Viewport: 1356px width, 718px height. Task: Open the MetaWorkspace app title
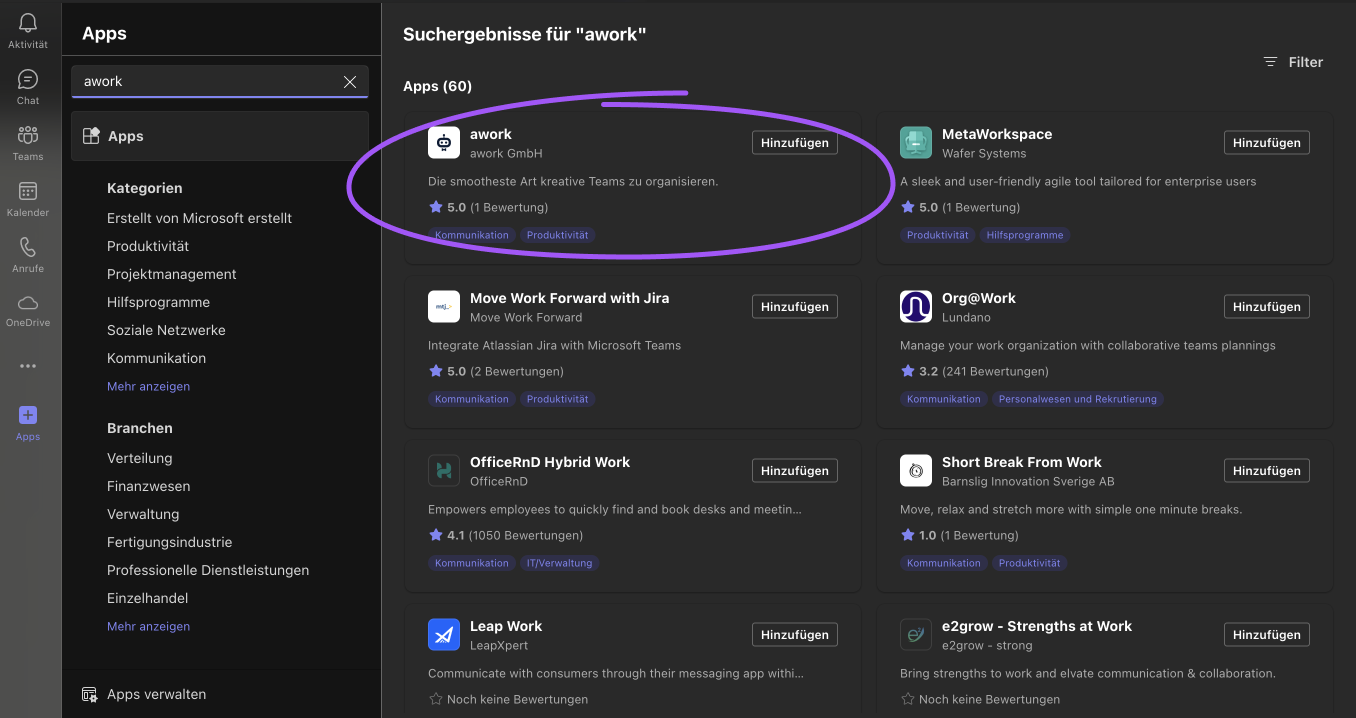pos(997,134)
